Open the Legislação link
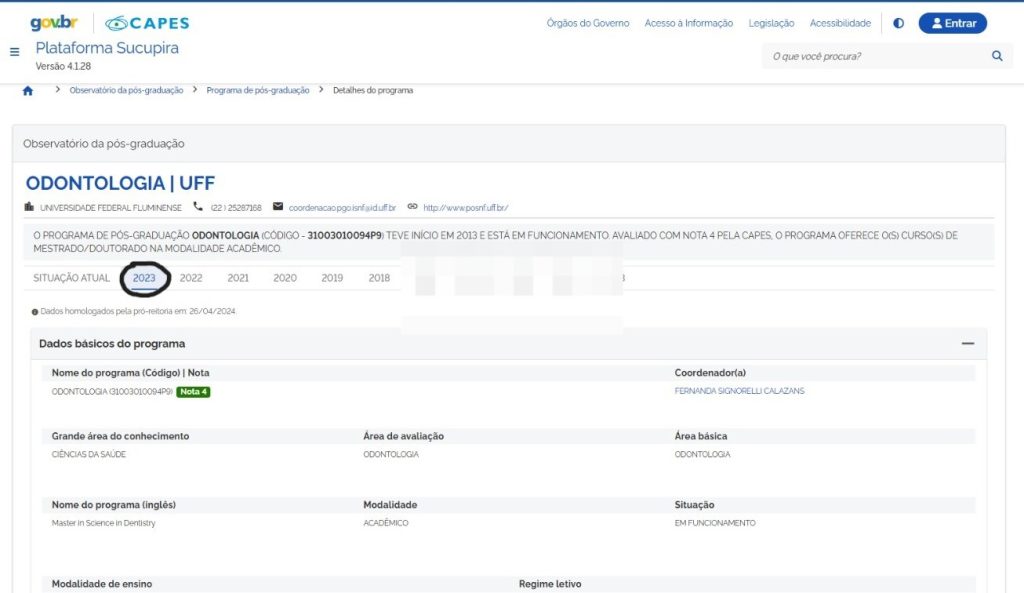 [771, 23]
